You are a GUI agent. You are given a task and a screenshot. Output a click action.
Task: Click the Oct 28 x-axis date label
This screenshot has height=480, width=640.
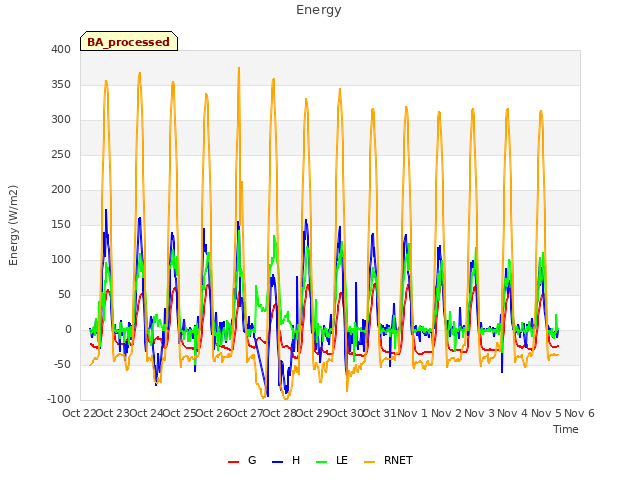pos(280,413)
